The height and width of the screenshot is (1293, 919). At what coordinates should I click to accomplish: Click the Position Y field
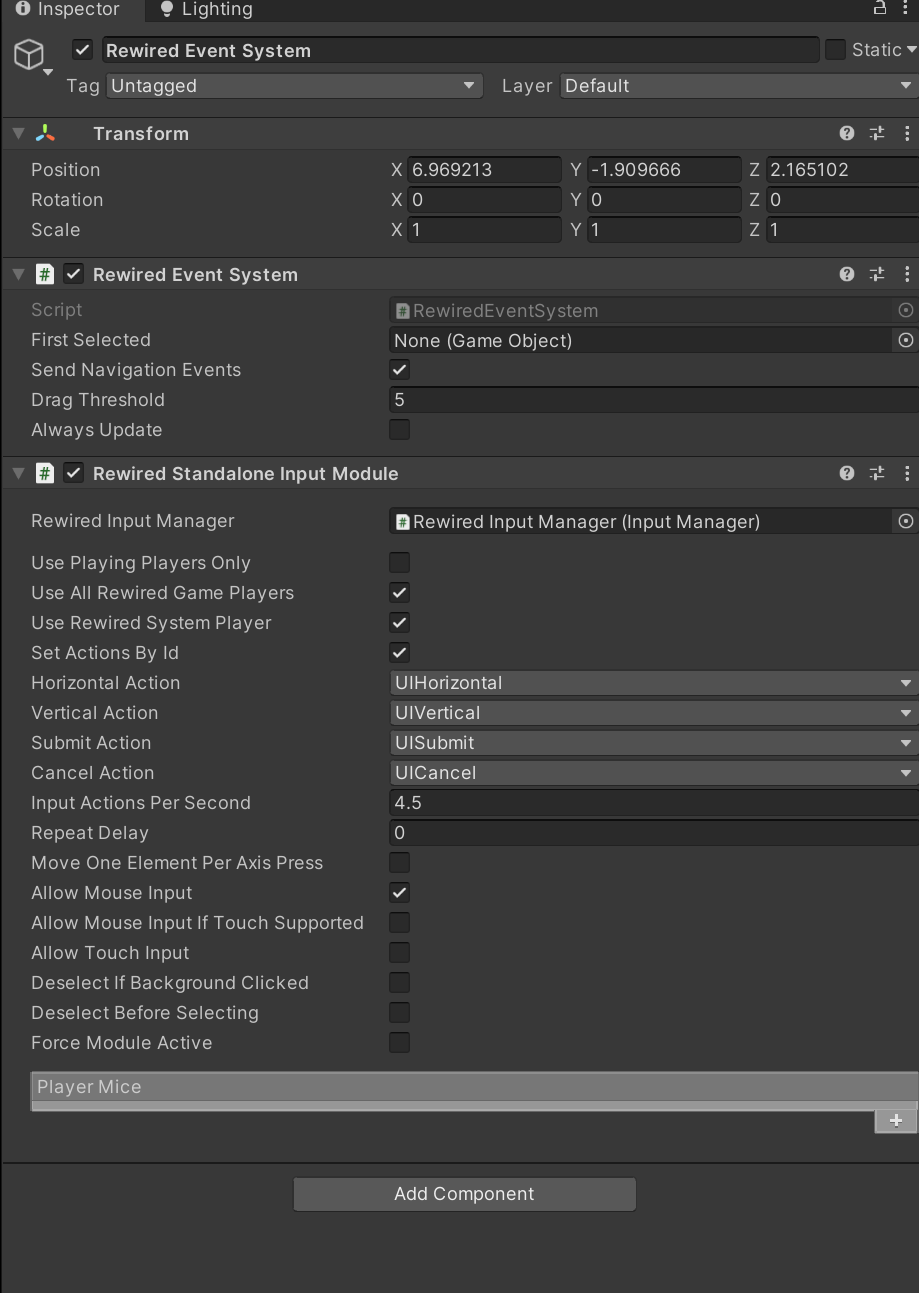664,170
